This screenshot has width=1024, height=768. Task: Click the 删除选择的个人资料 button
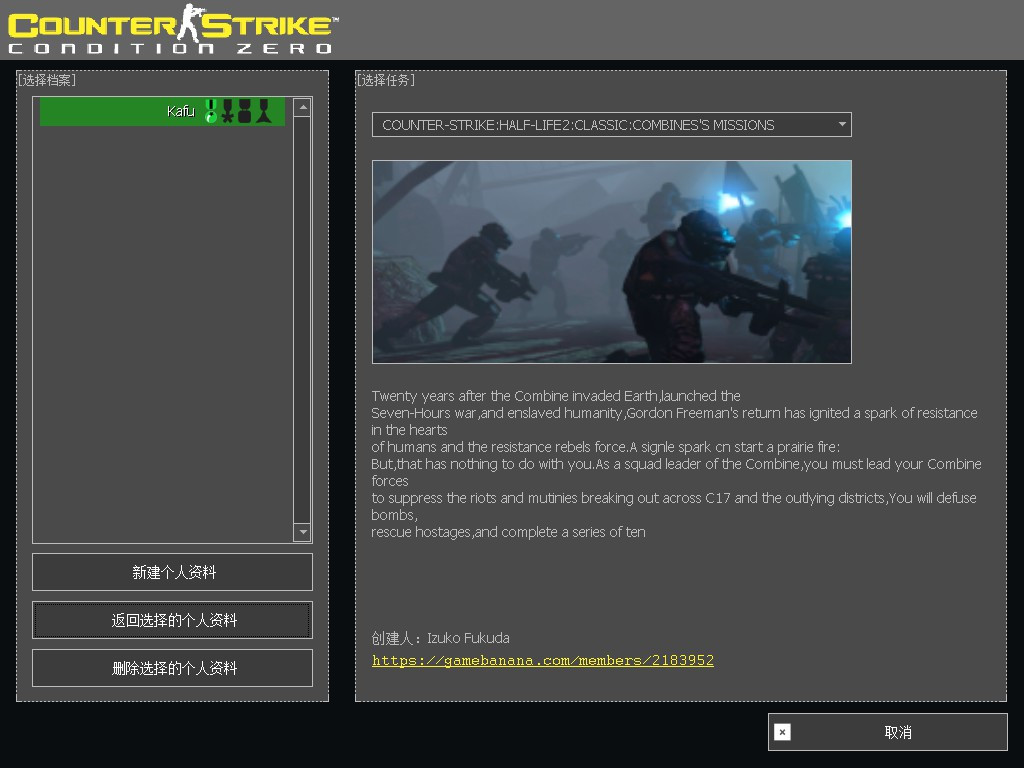click(x=172, y=668)
